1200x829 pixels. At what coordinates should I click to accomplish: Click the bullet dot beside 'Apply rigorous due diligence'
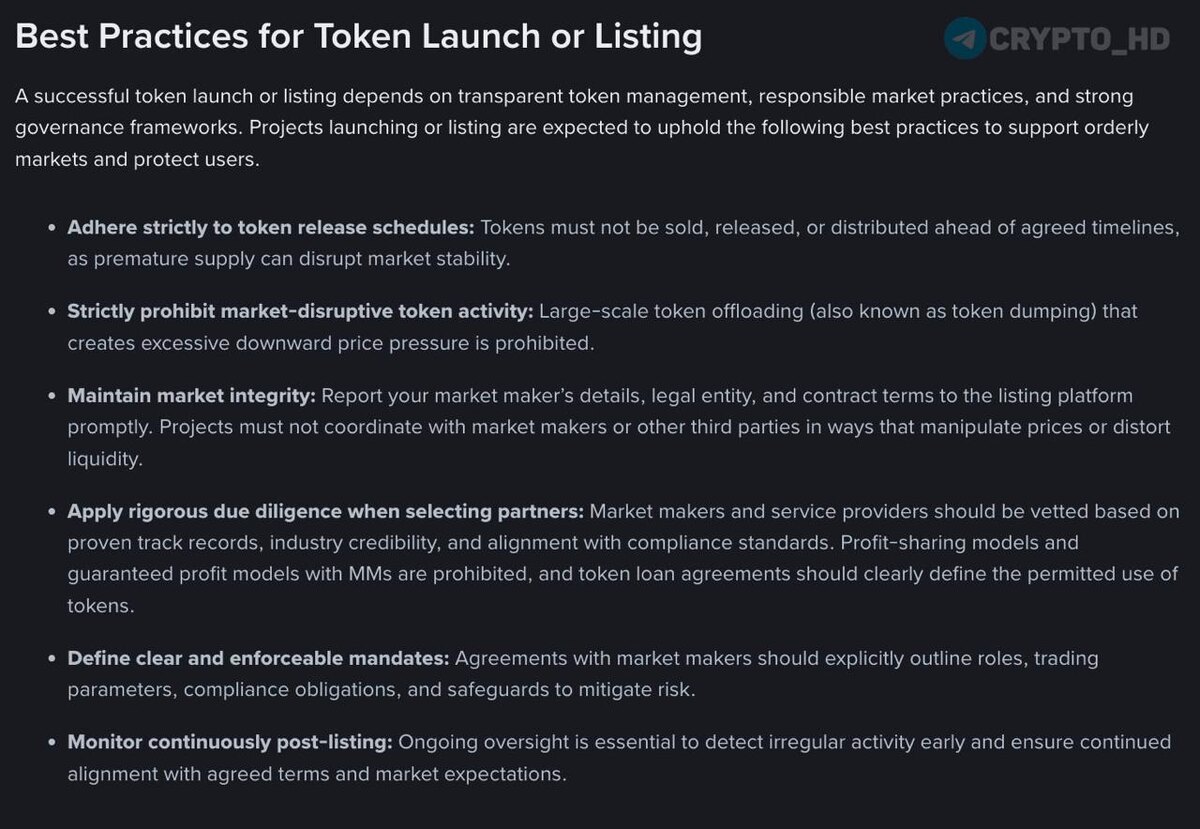tap(52, 512)
